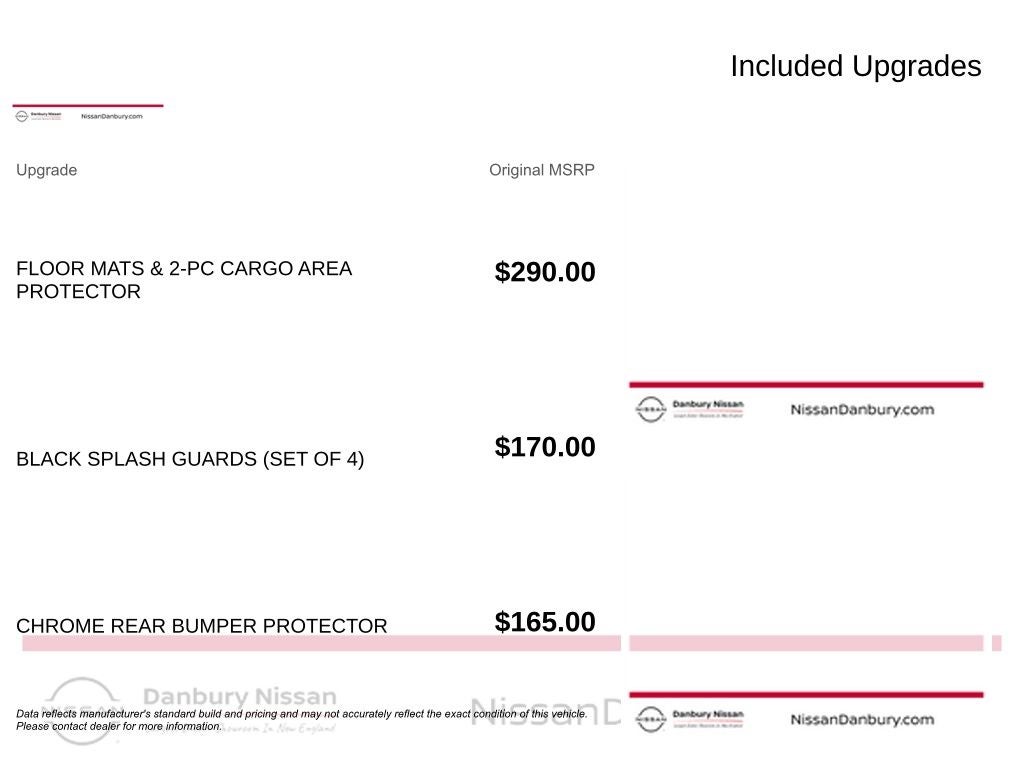
Task: Open the NissanDanbury.com link in the top-left header
Action: click(x=111, y=116)
